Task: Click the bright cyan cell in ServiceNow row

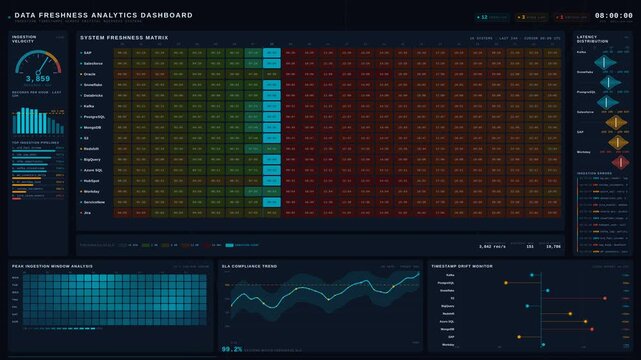Action: [x=272, y=202]
